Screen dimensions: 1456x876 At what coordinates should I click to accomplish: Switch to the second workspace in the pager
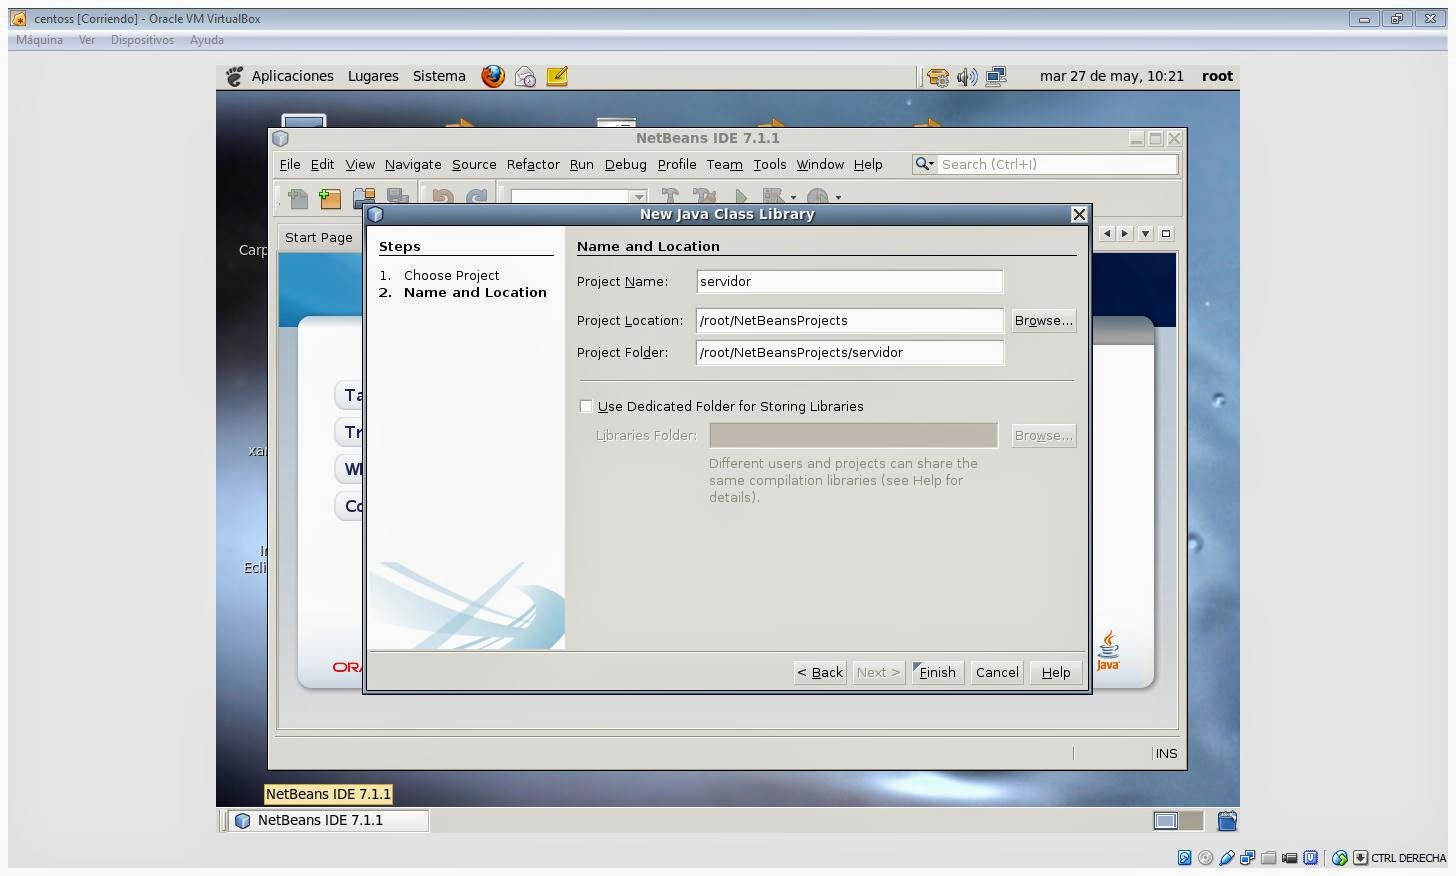(1190, 821)
